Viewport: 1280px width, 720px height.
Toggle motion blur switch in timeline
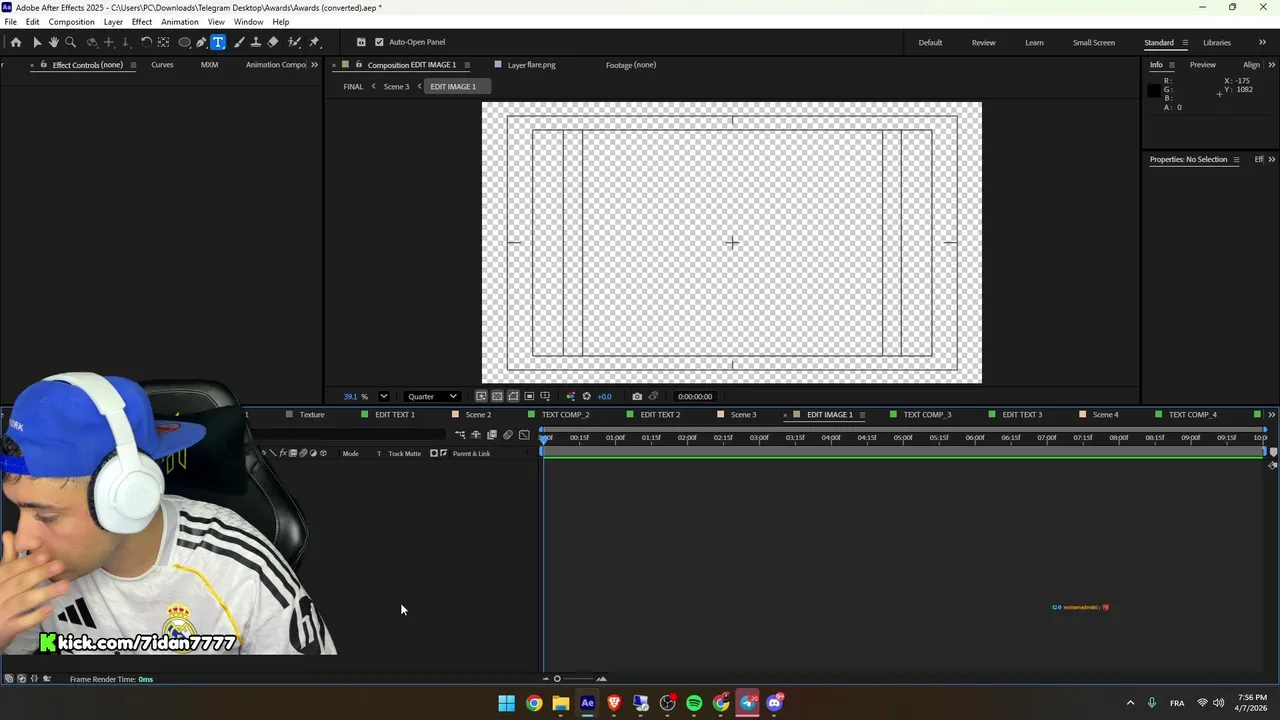click(x=508, y=435)
